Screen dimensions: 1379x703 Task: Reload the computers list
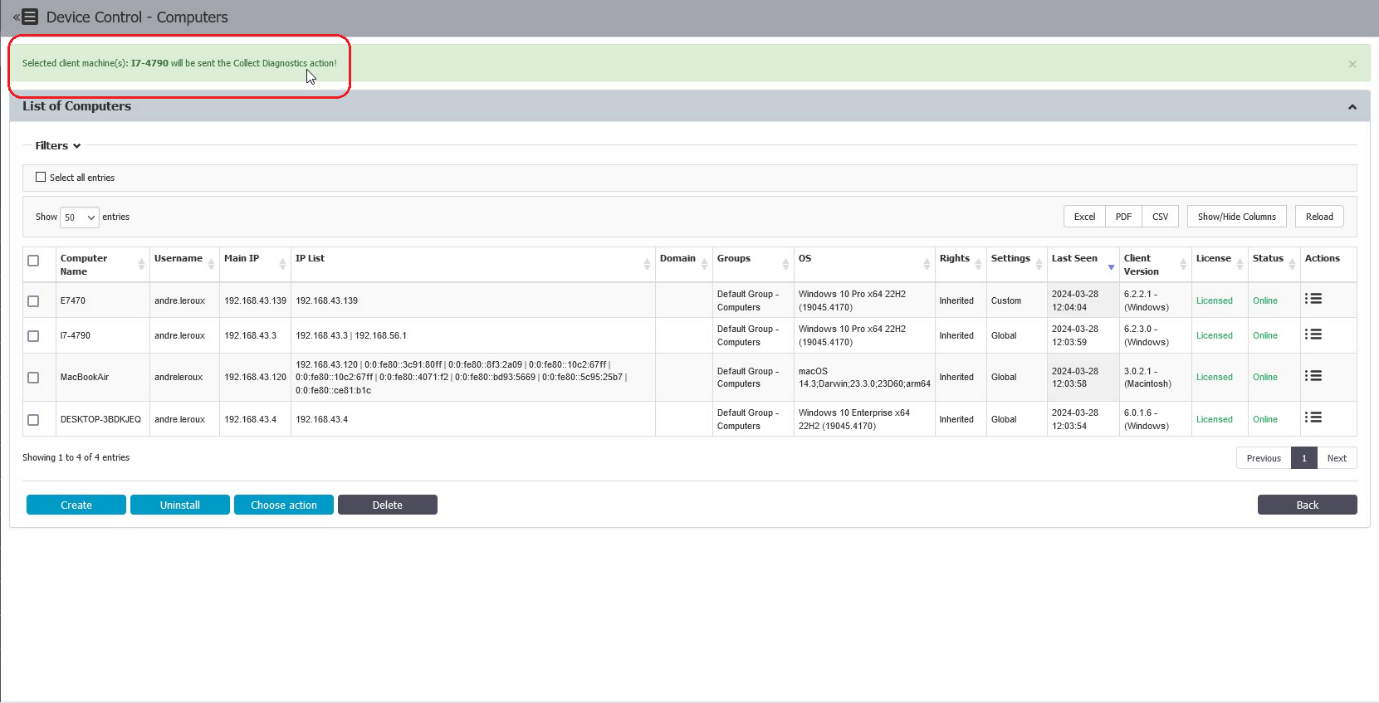pyautogui.click(x=1319, y=216)
